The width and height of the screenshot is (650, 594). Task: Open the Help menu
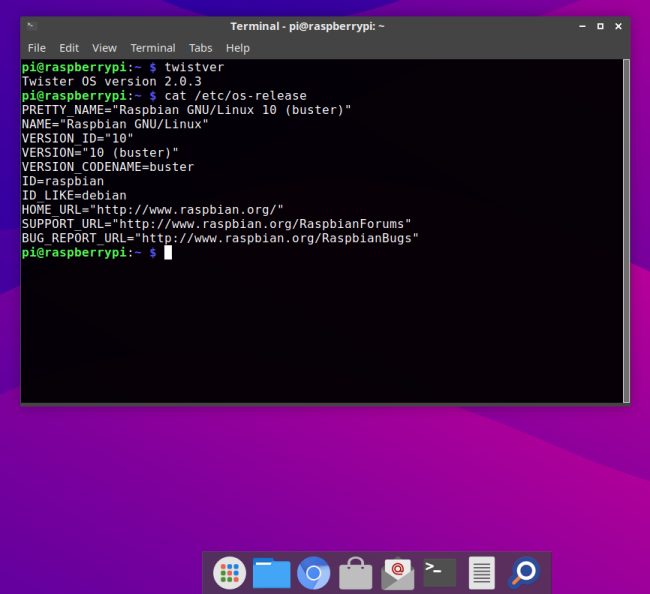coord(238,48)
